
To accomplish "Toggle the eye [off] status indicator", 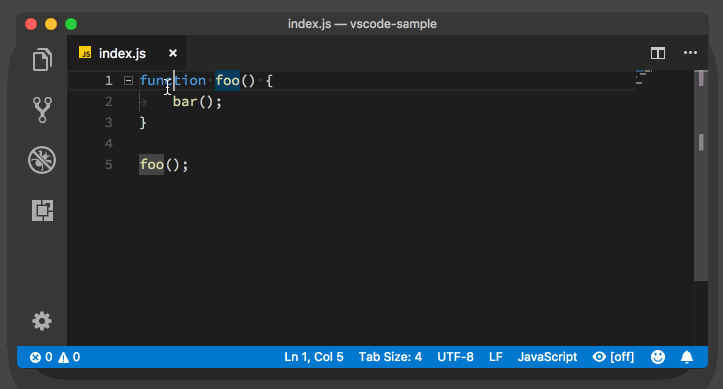I will (613, 357).
